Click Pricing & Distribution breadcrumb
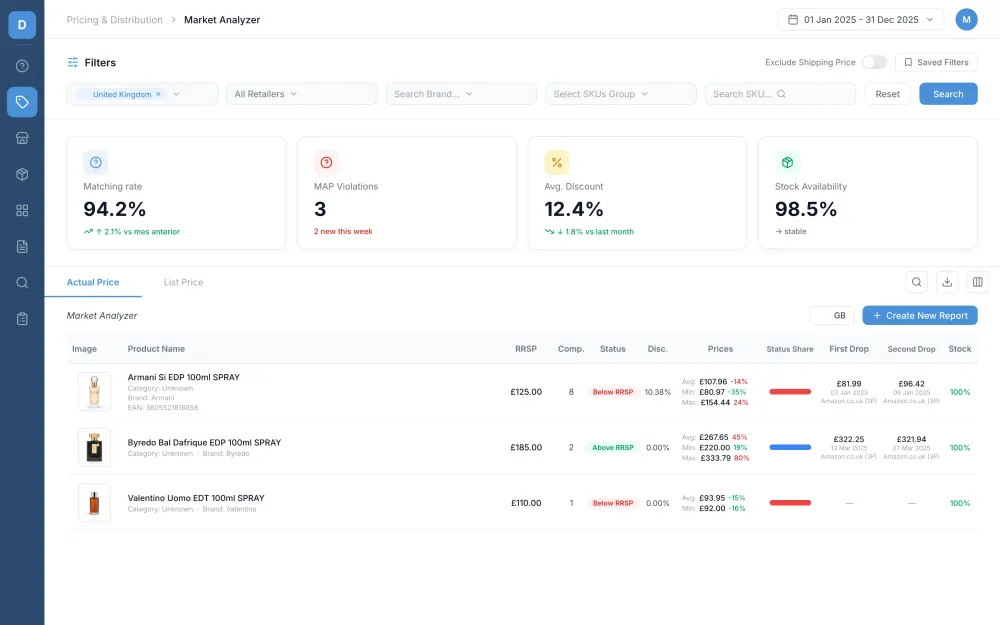Screen dimensions: 1000x625 coord(115,20)
